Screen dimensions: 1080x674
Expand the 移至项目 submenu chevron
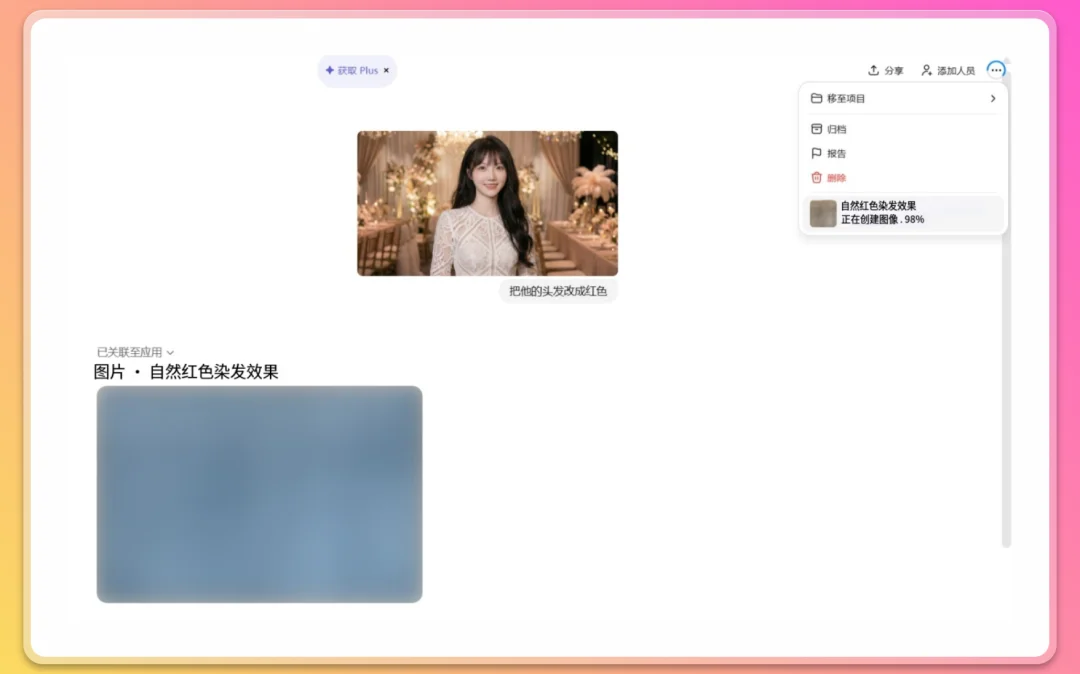[993, 99]
